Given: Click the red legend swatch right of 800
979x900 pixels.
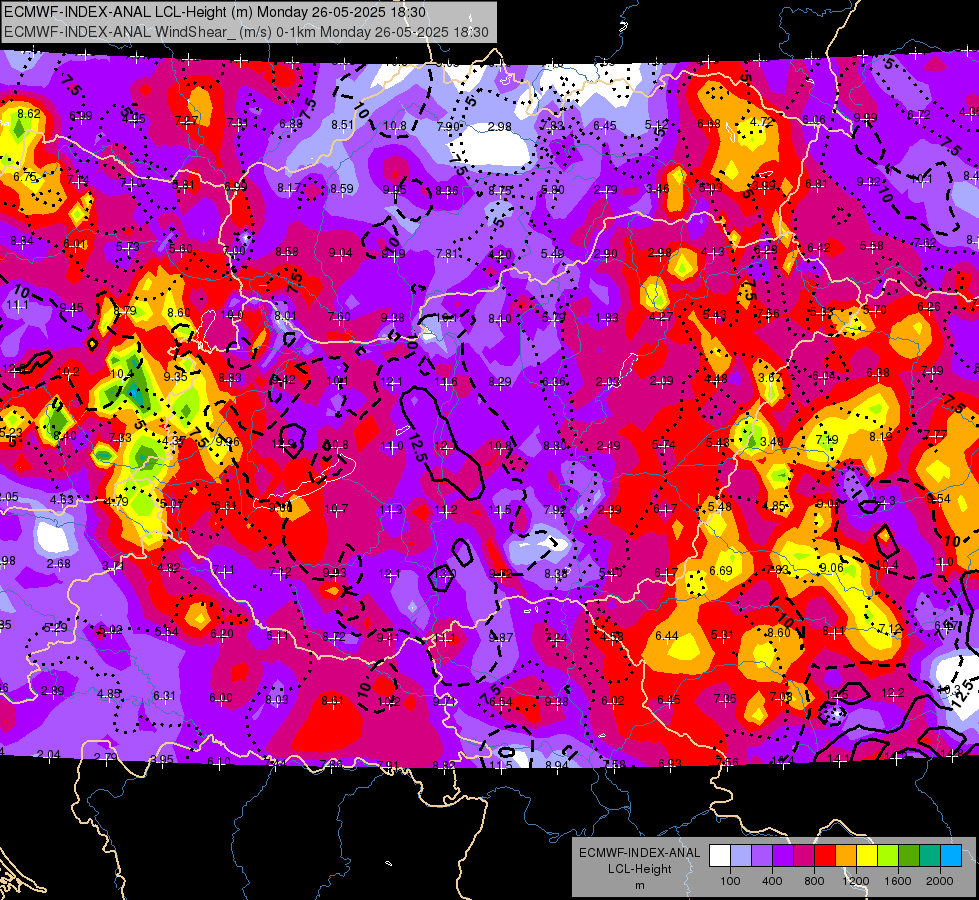Looking at the screenshot, I should [x=825, y=856].
